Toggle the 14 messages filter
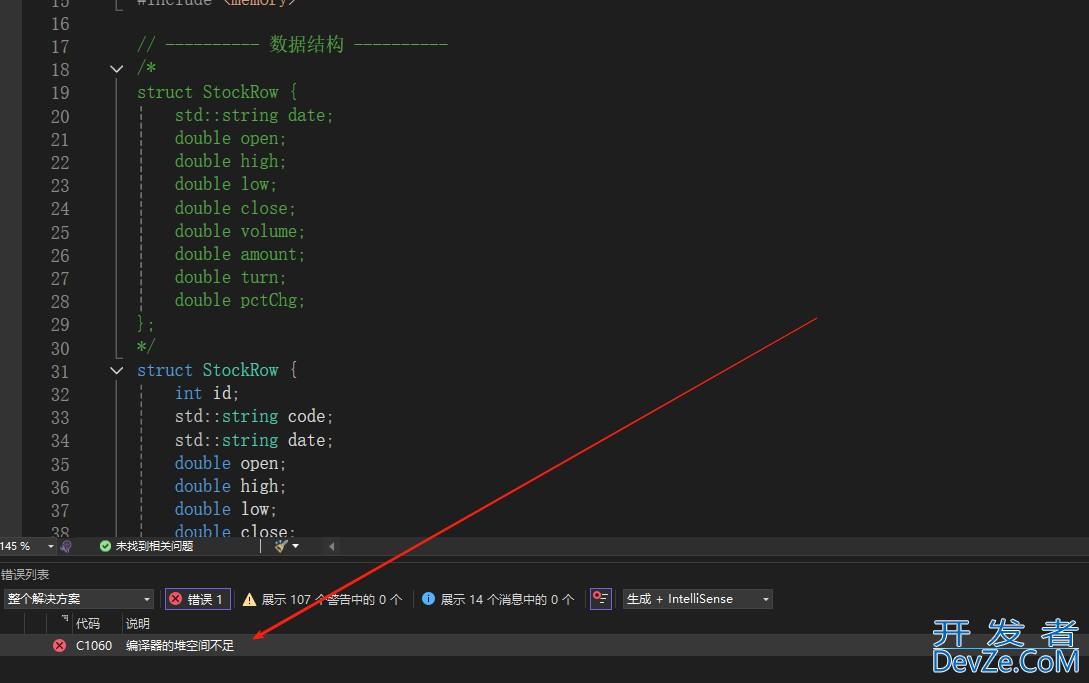1089x683 pixels. click(x=498, y=599)
